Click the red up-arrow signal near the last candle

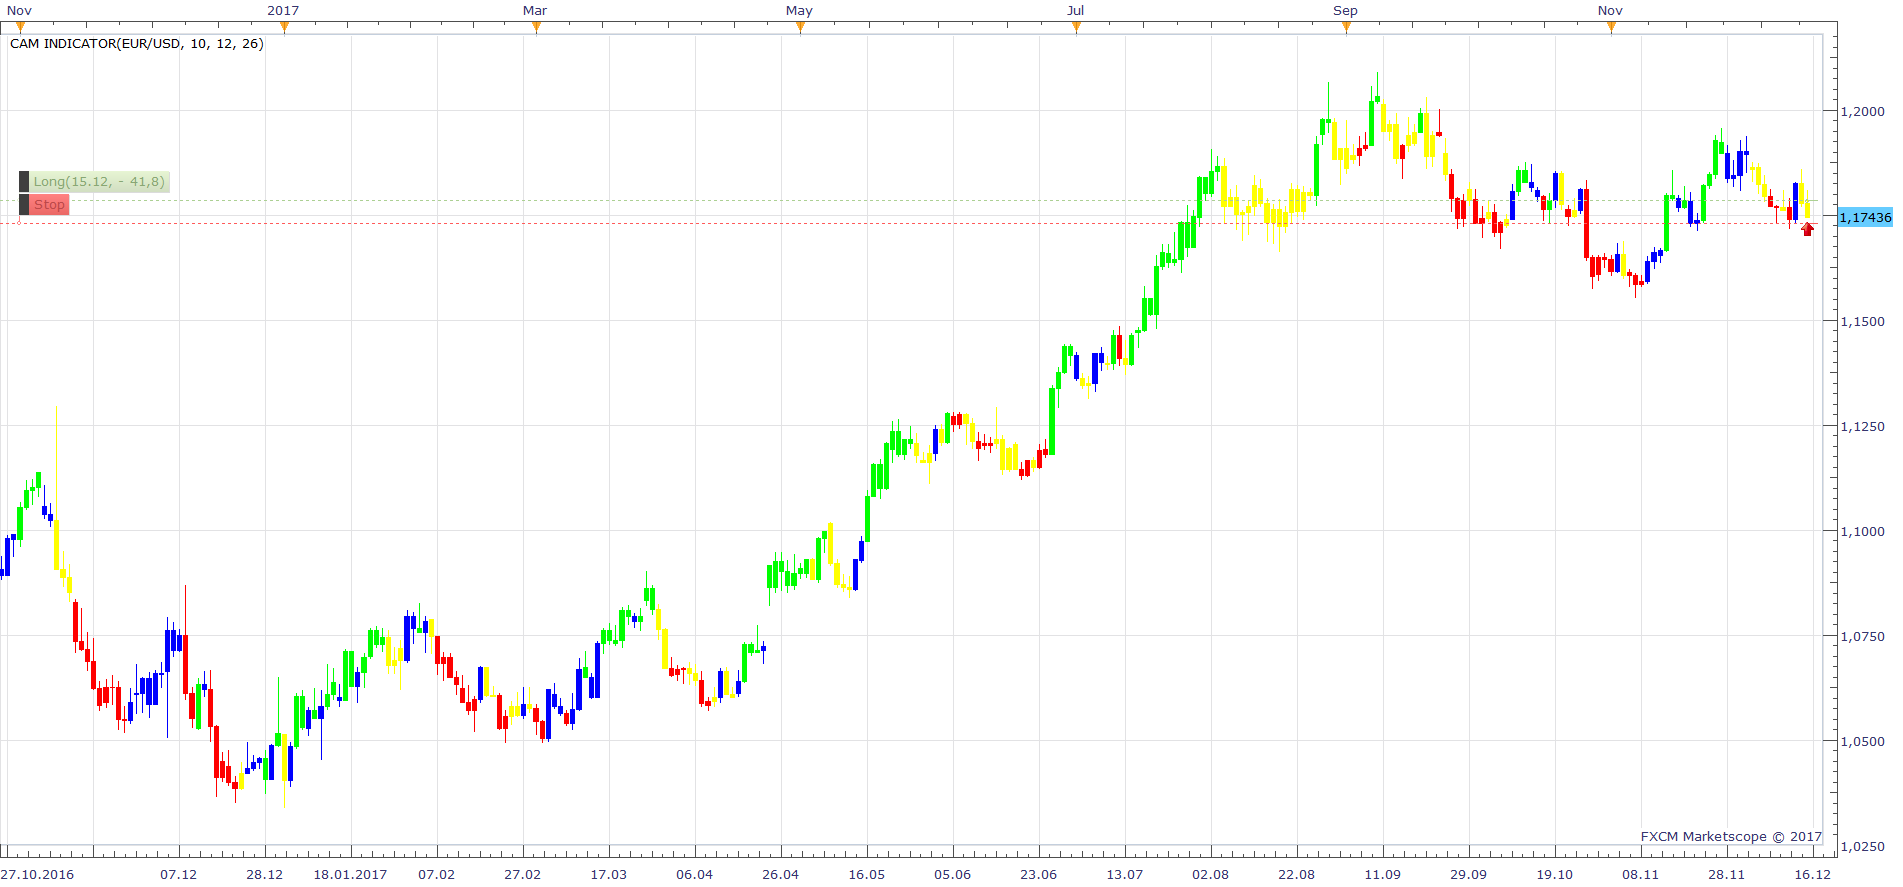click(x=1808, y=229)
